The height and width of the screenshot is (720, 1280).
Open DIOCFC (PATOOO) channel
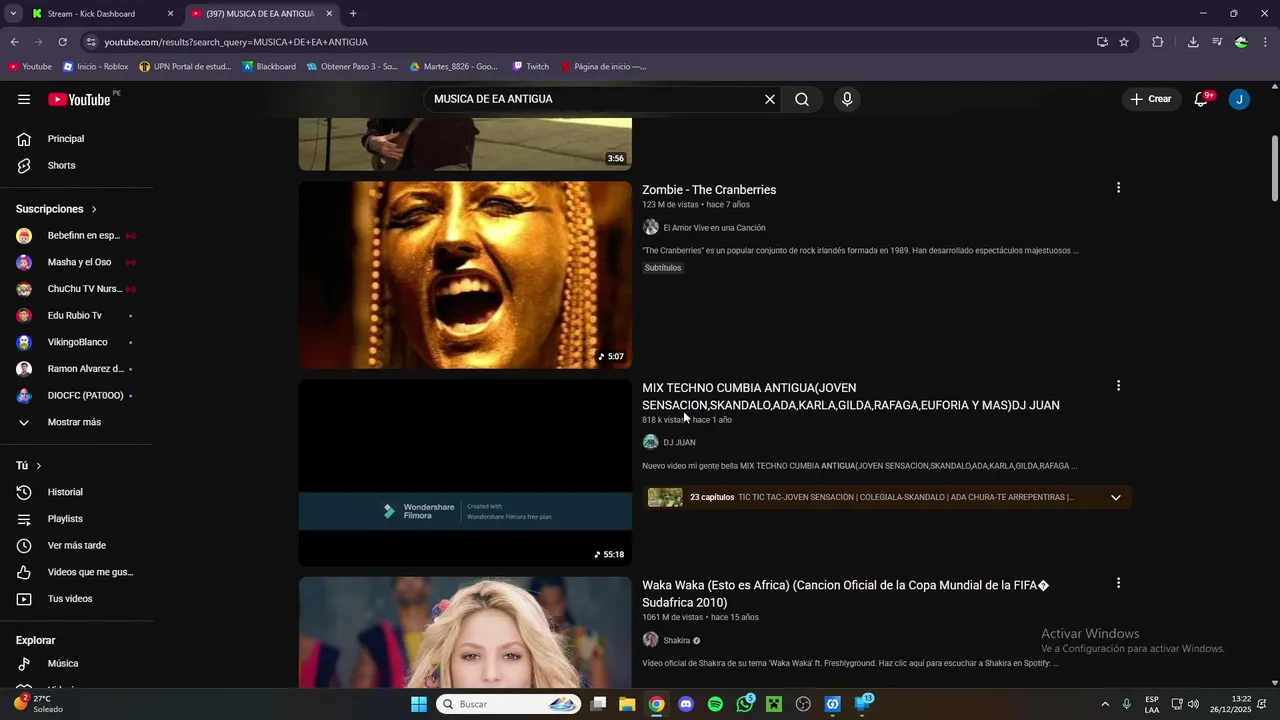coord(77,395)
